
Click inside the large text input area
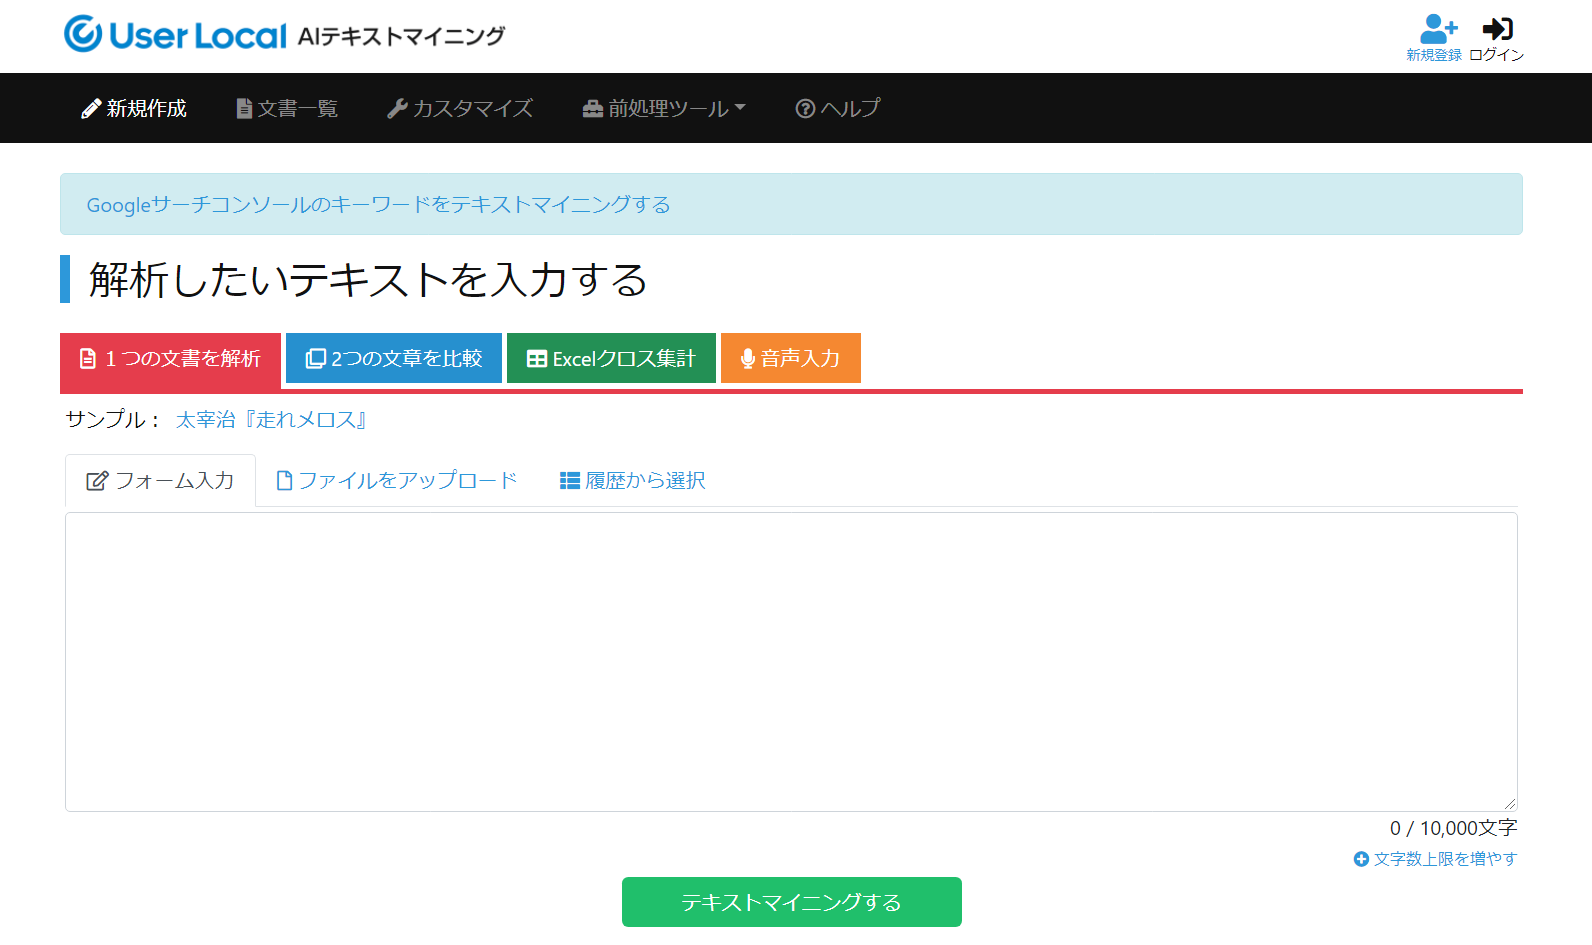pos(790,661)
